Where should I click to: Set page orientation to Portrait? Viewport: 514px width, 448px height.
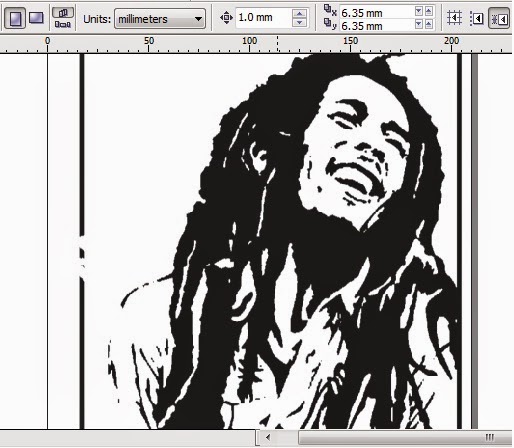[x=15, y=18]
